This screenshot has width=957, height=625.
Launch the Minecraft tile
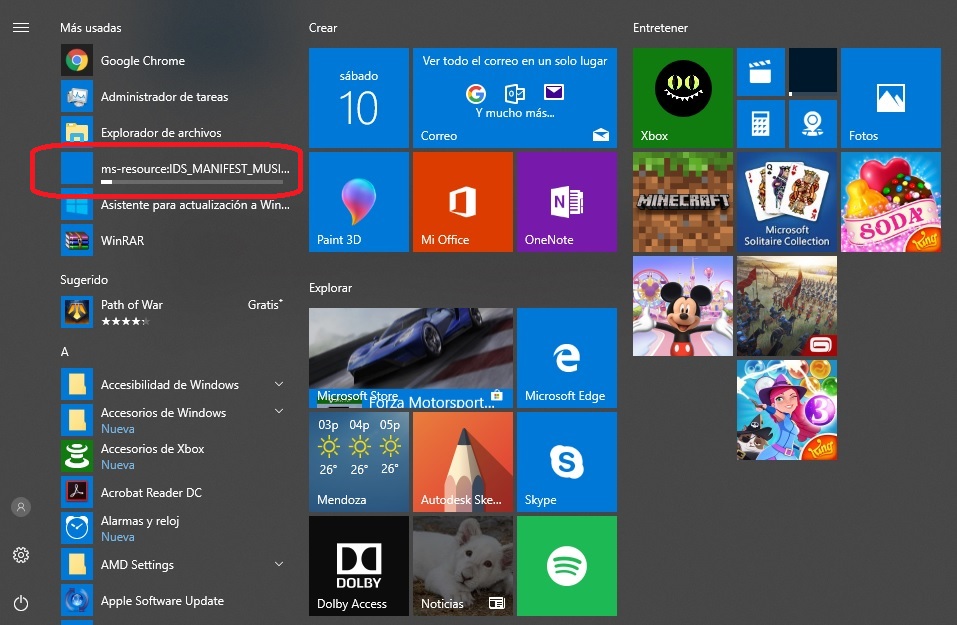click(x=683, y=202)
